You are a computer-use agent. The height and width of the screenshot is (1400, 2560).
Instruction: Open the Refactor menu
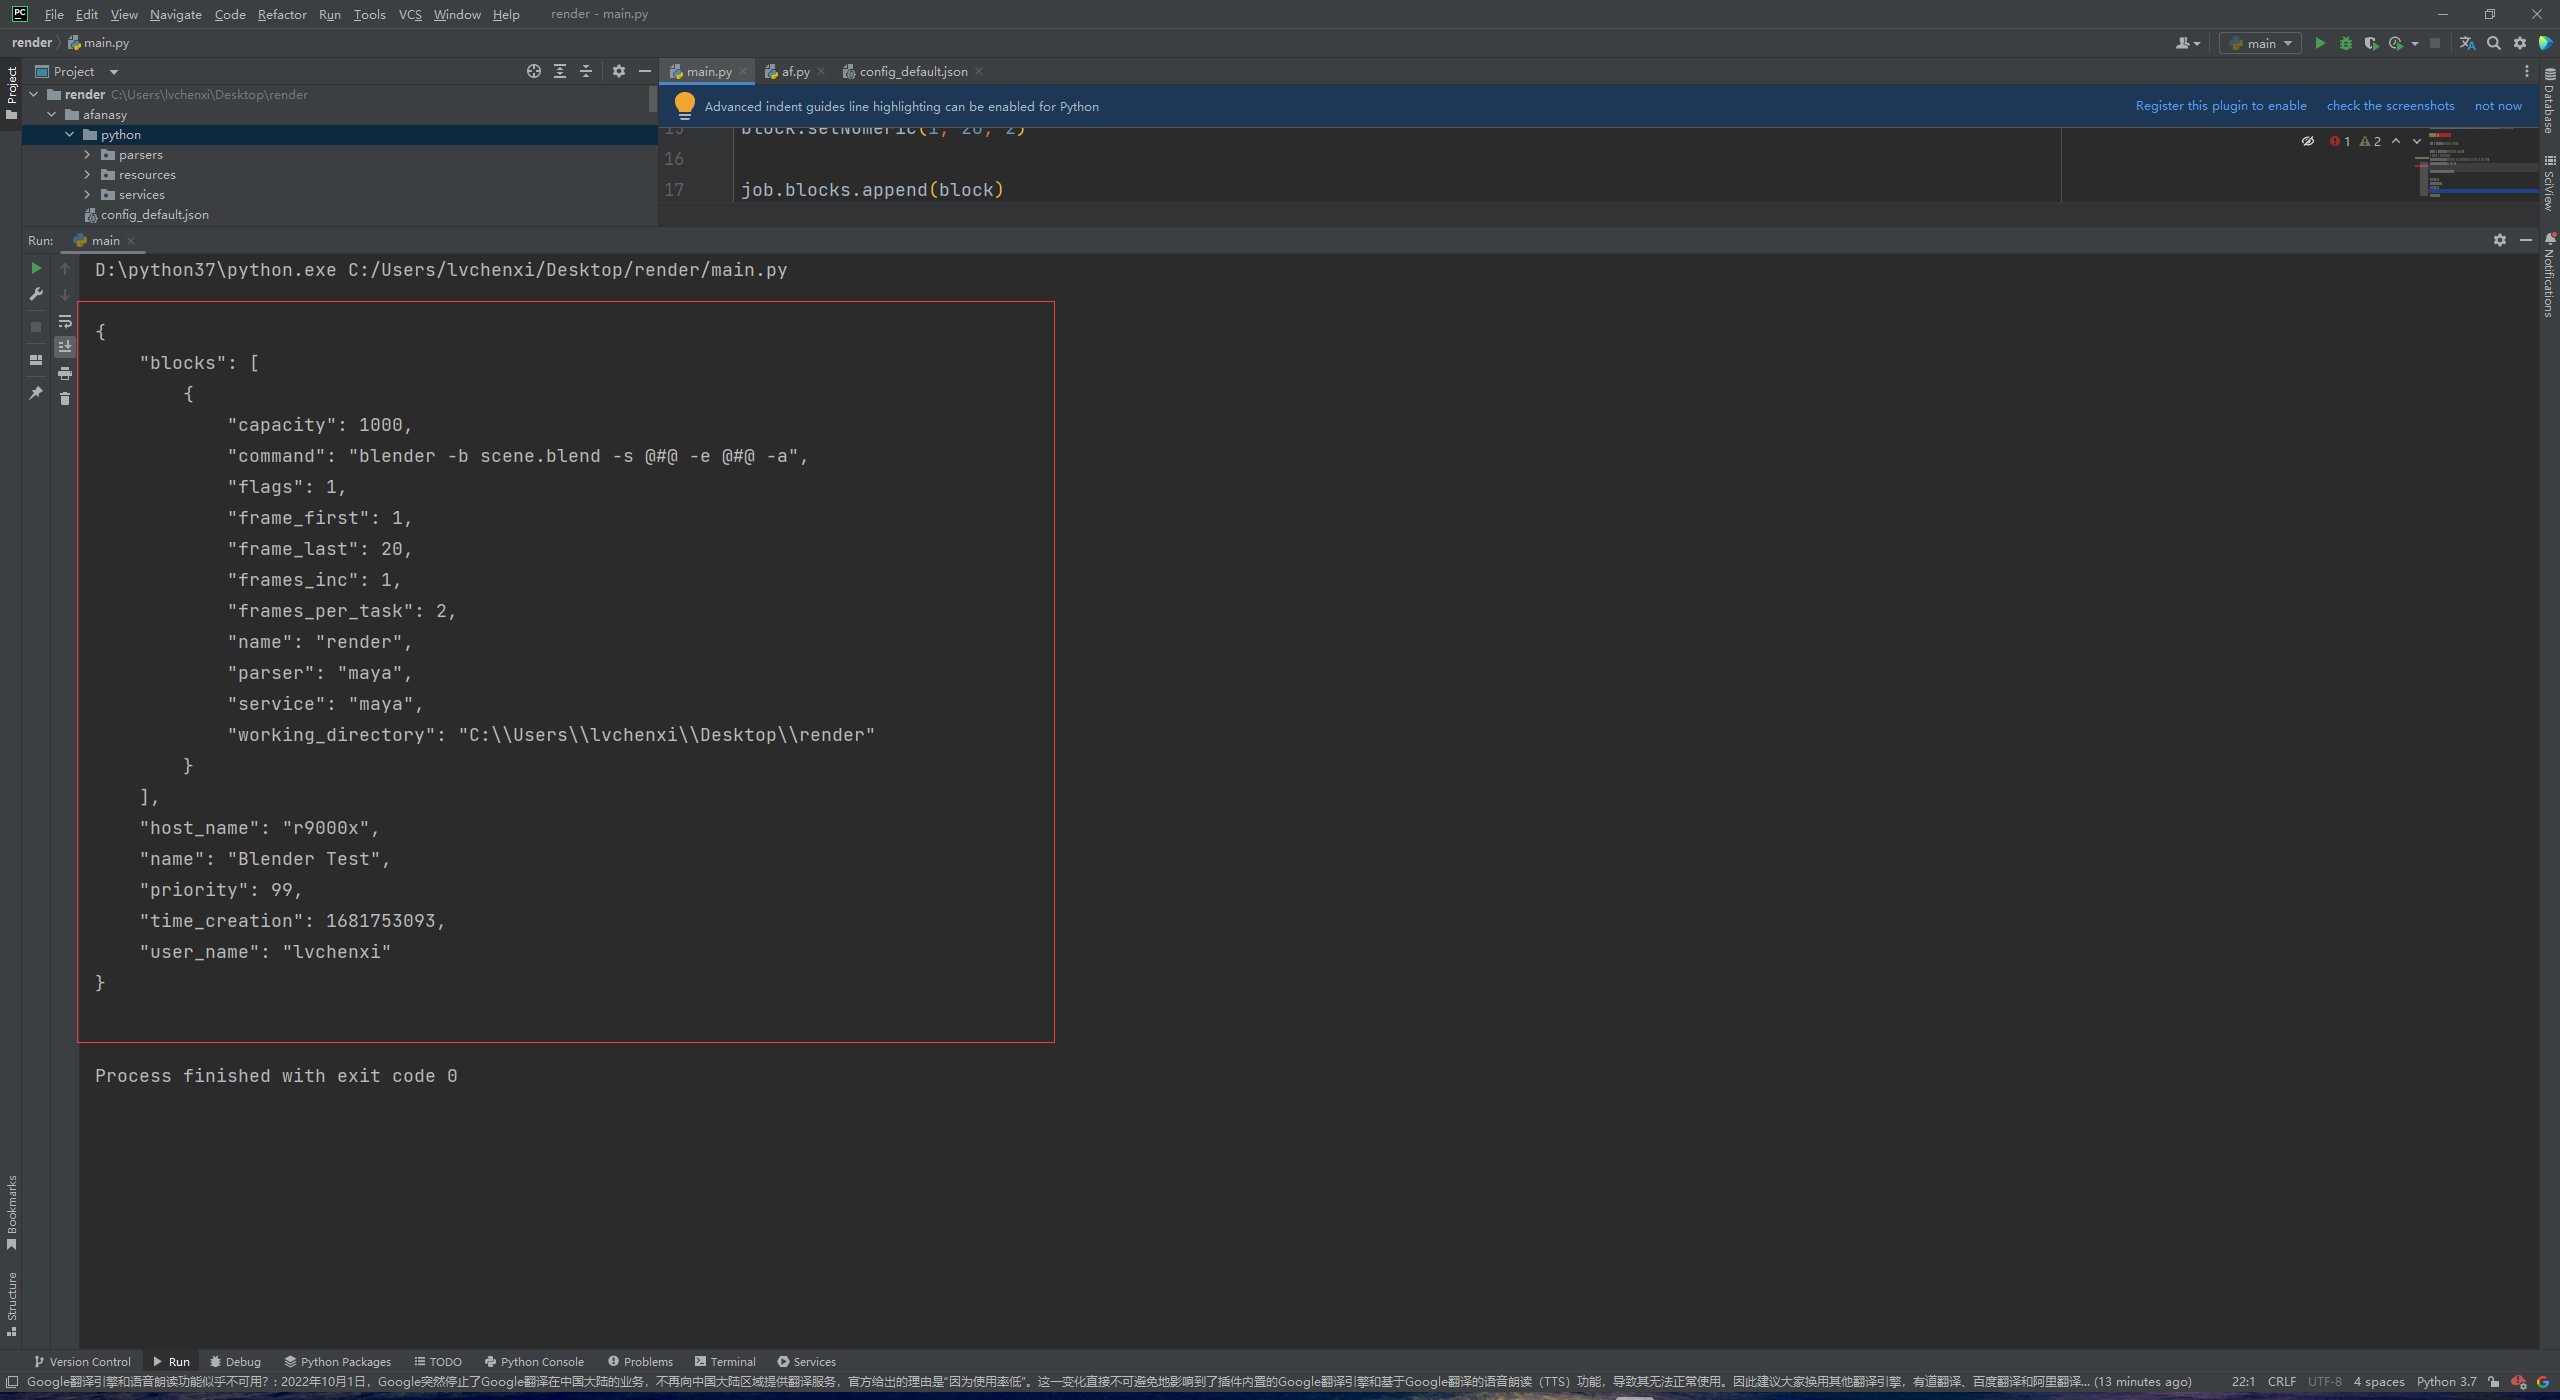coord(282,14)
